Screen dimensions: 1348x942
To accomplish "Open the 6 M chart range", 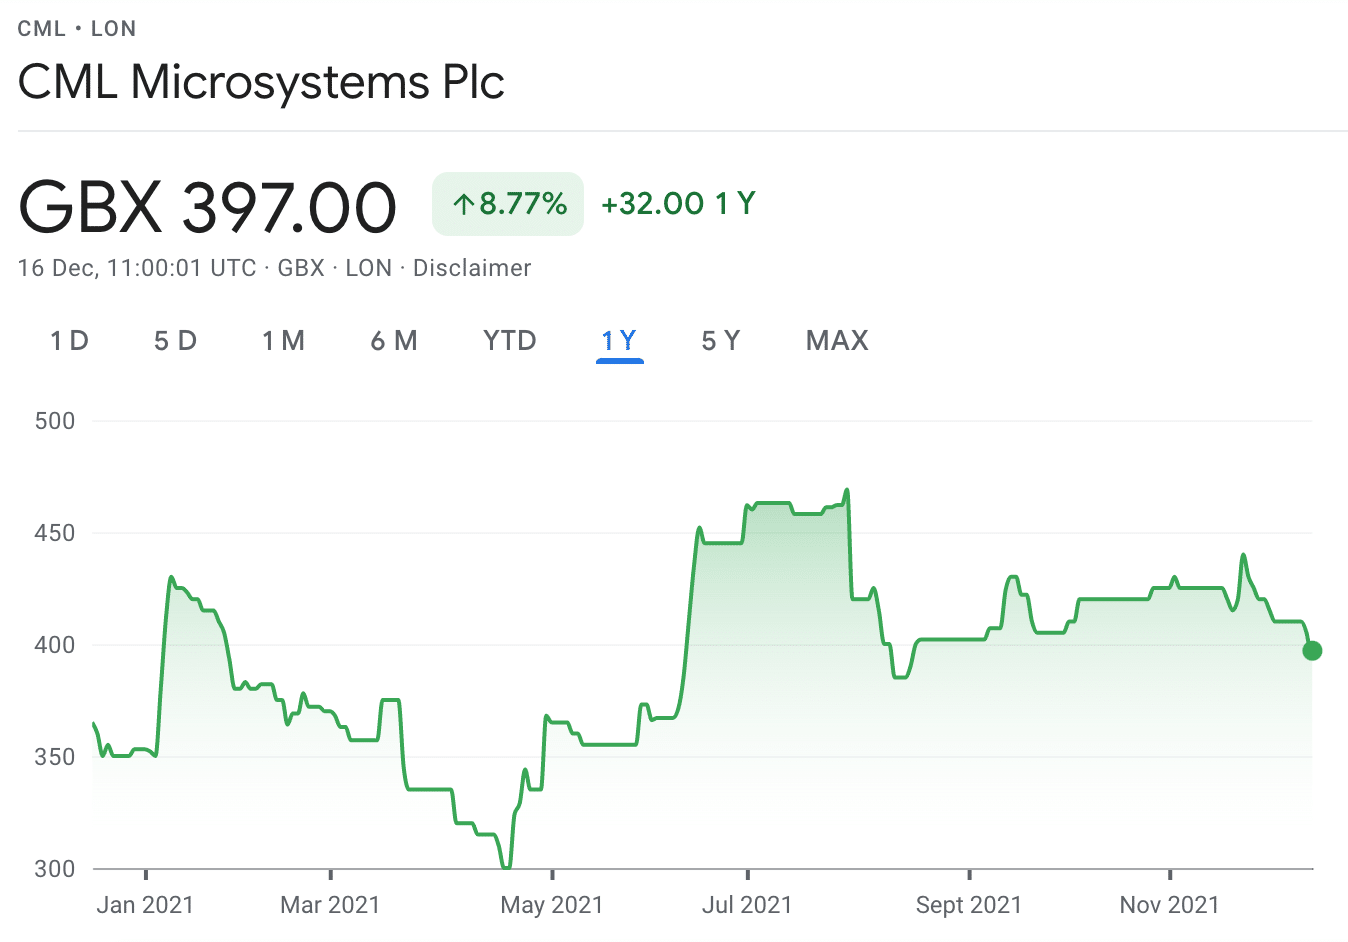I will (x=394, y=341).
